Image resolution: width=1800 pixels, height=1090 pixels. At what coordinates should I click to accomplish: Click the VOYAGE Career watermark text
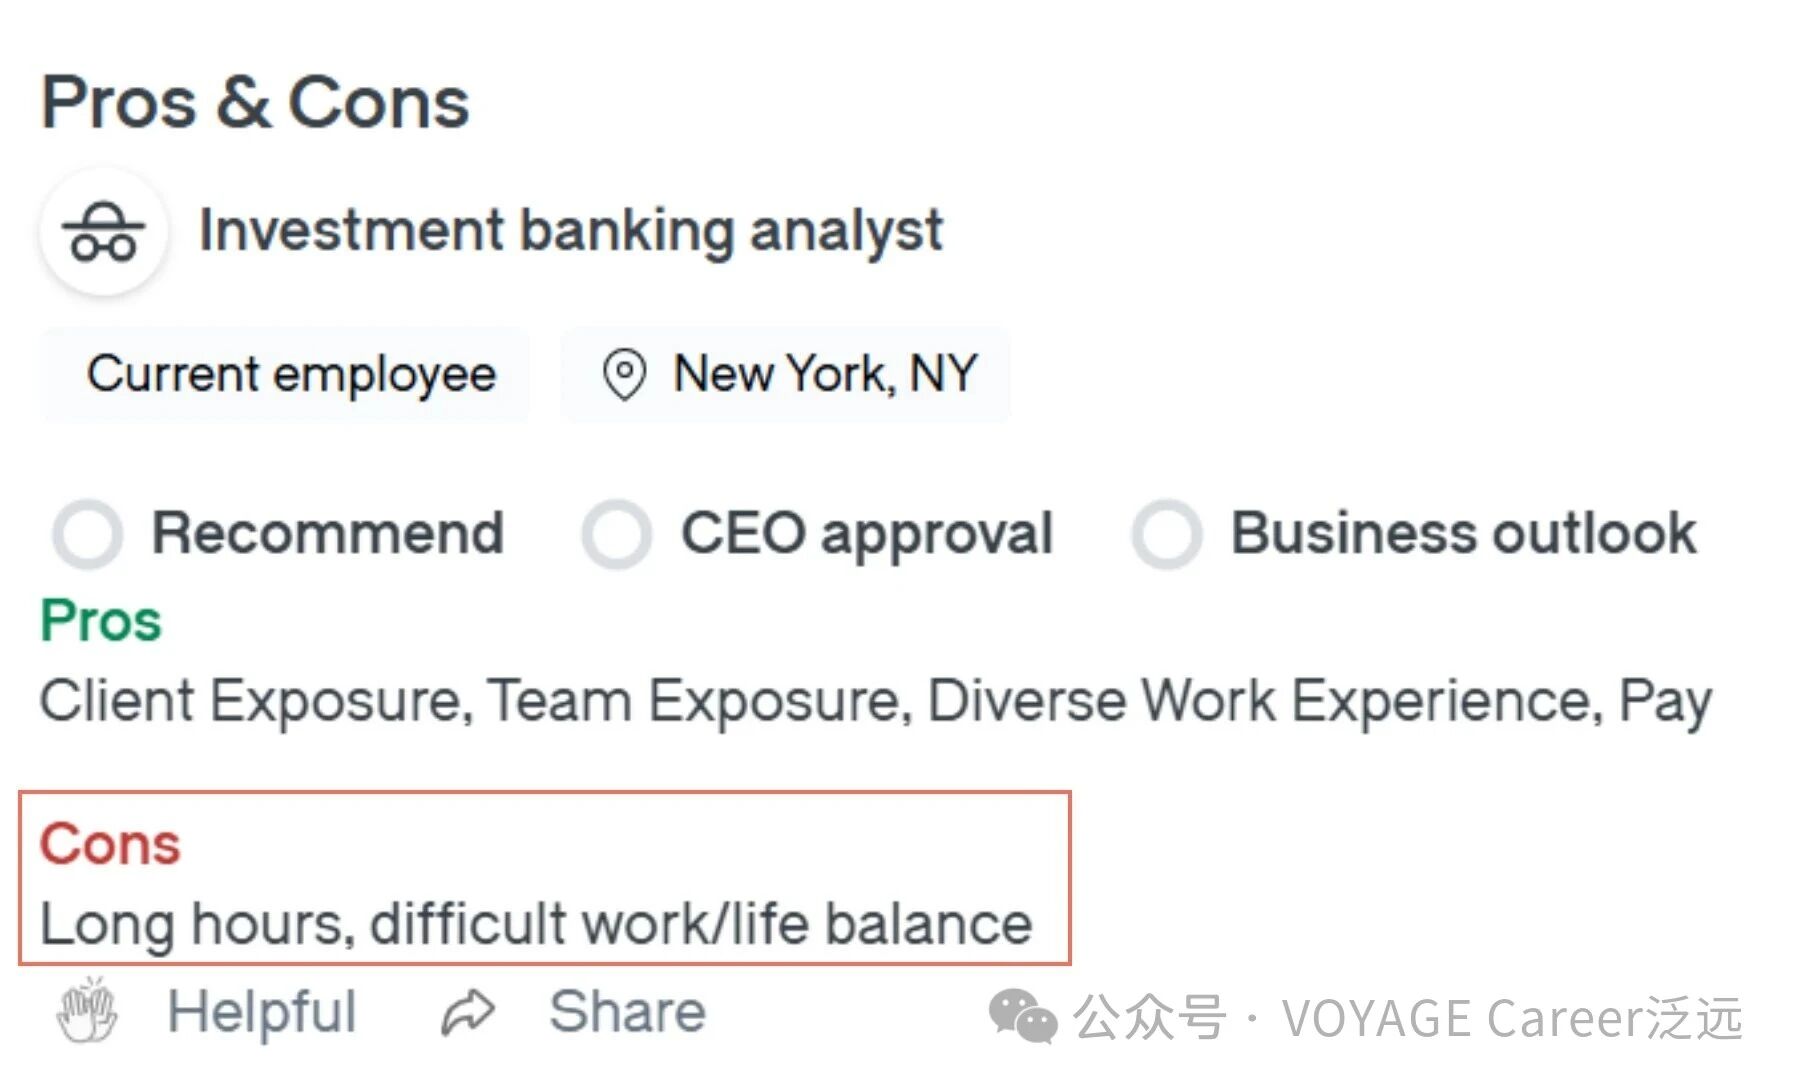pos(1510,1018)
